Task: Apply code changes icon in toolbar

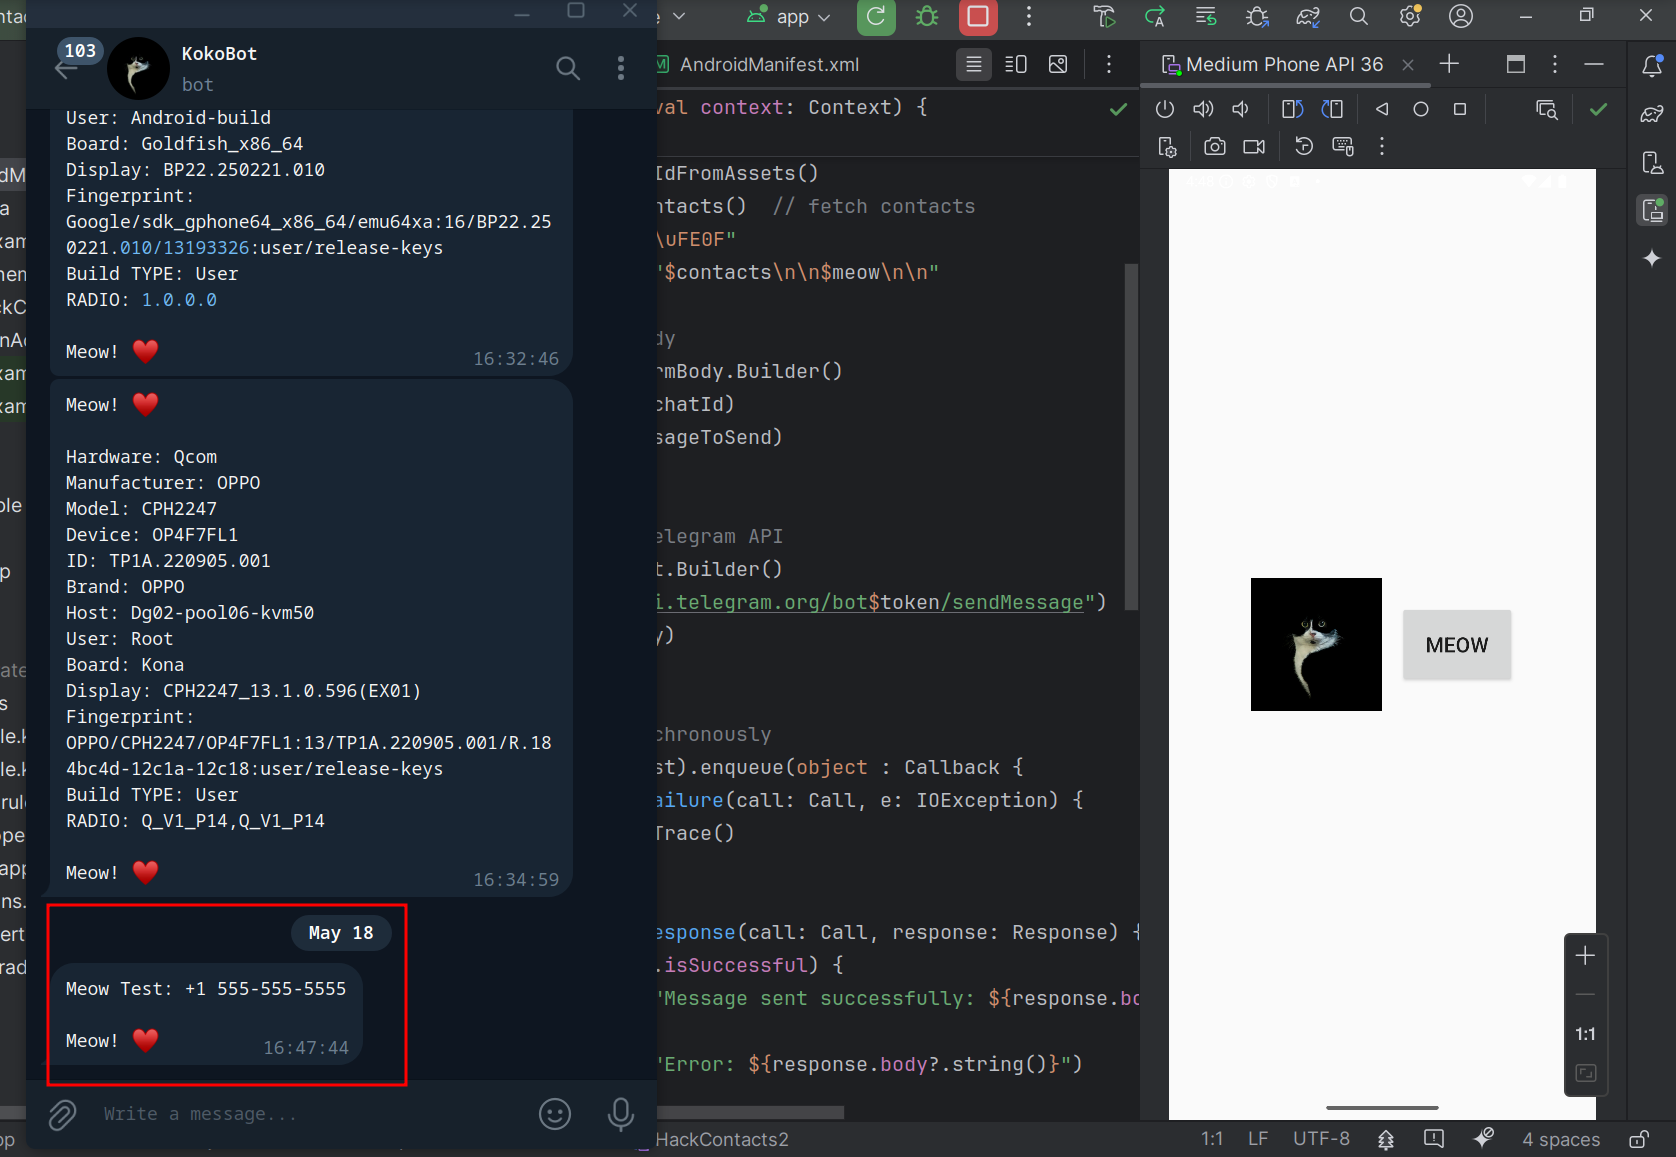Action: click(x=1206, y=17)
